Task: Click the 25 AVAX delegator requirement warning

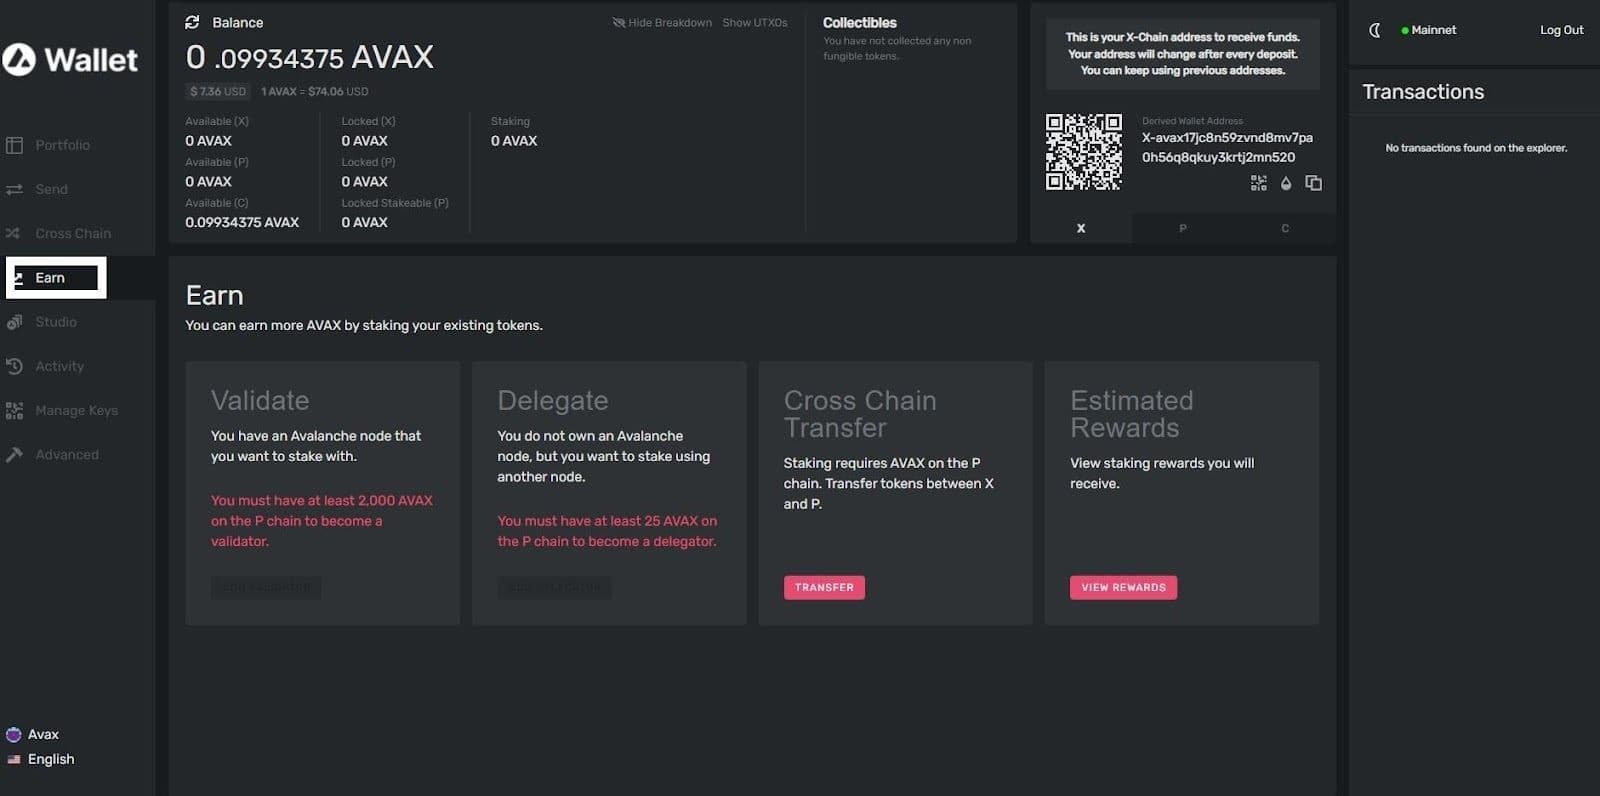Action: [x=607, y=531]
